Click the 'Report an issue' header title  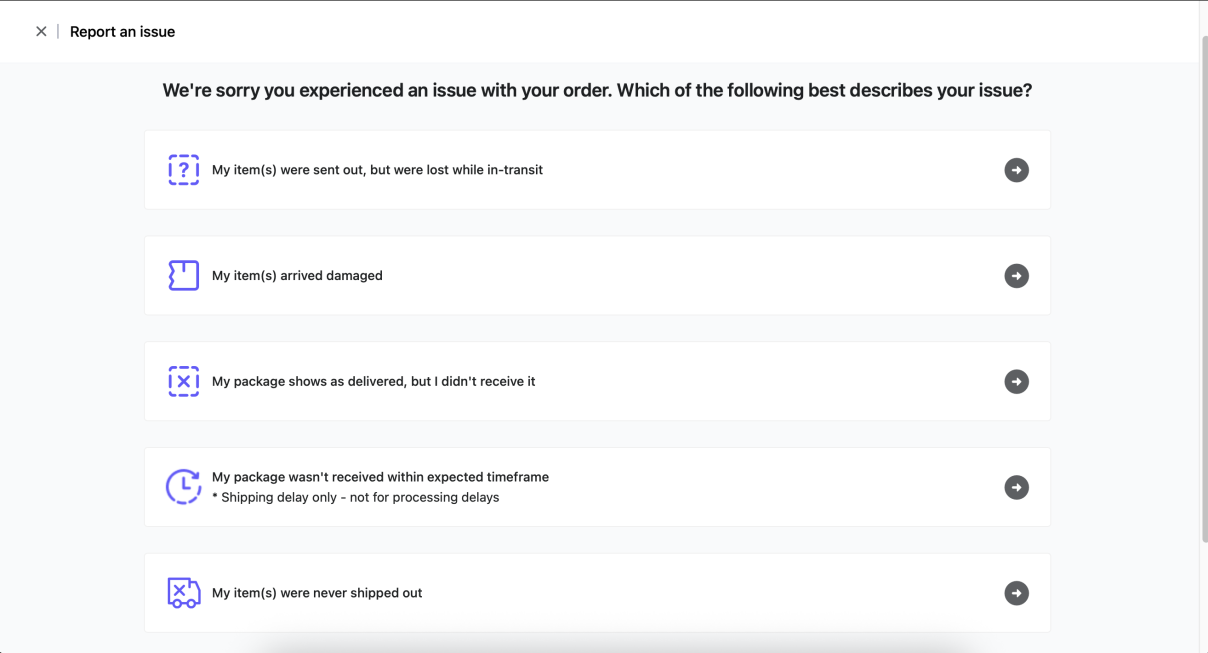(122, 32)
